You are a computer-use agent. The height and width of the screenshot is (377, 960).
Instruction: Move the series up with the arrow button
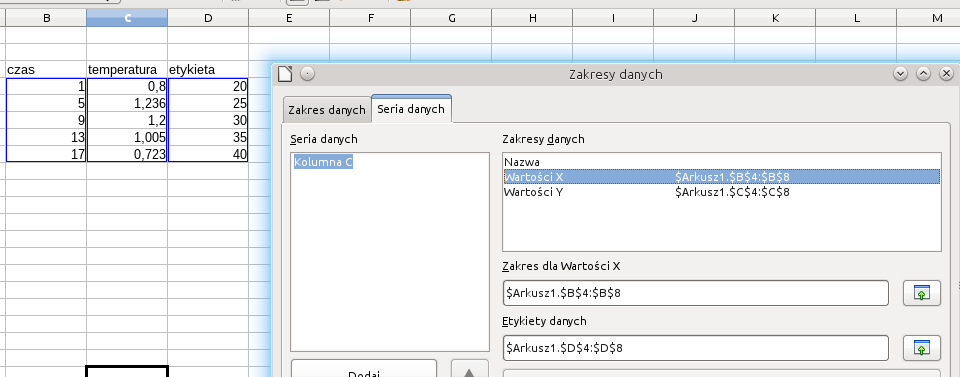click(x=470, y=369)
